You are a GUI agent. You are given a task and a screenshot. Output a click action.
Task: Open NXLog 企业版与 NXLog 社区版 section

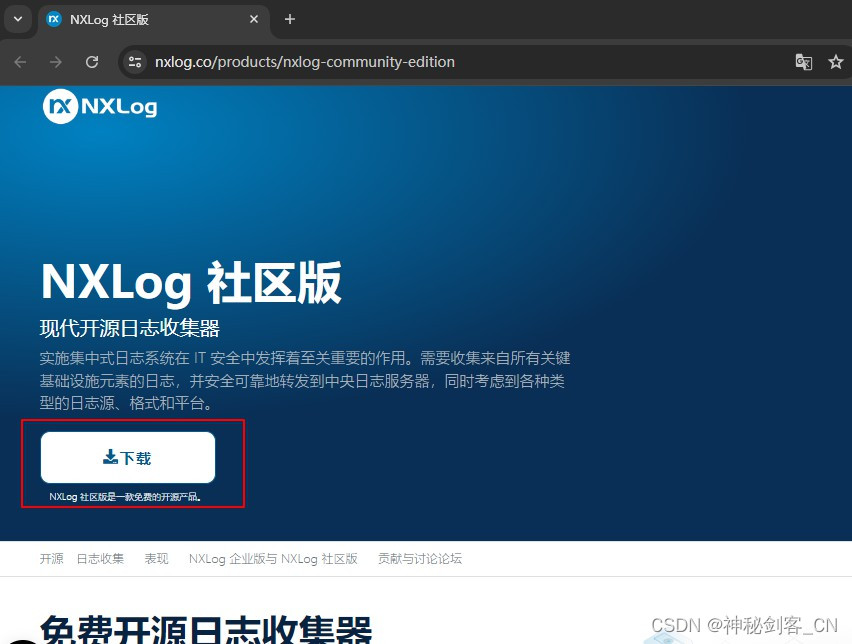pos(273,559)
